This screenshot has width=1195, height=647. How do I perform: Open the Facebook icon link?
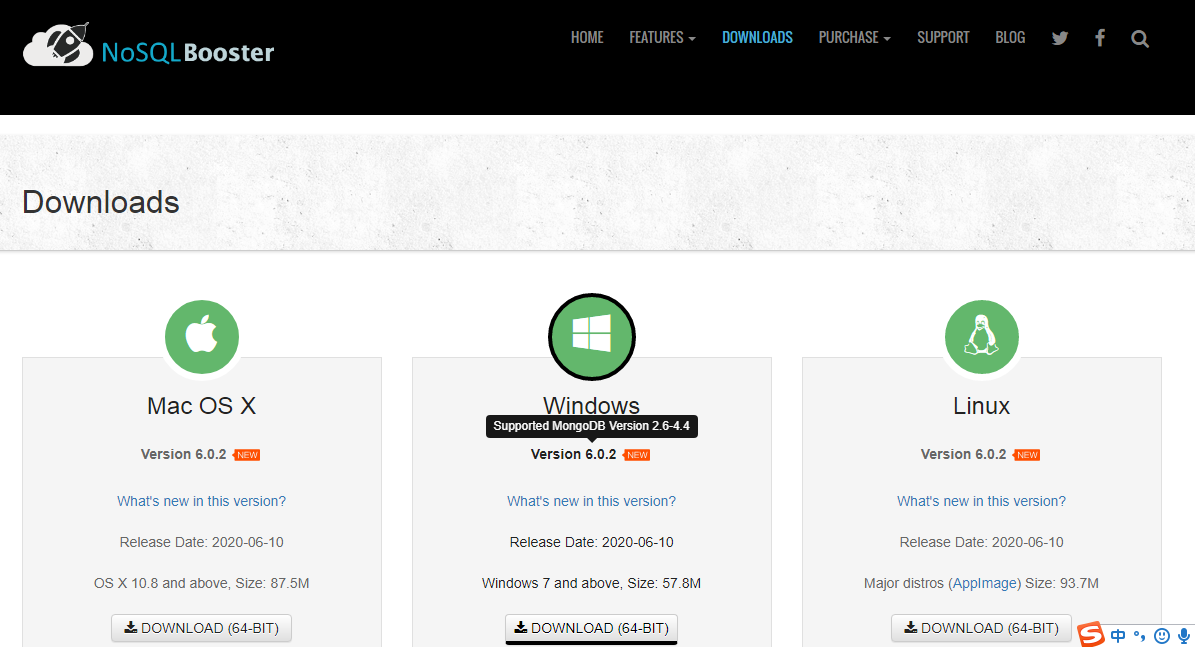pyautogui.click(x=1100, y=38)
